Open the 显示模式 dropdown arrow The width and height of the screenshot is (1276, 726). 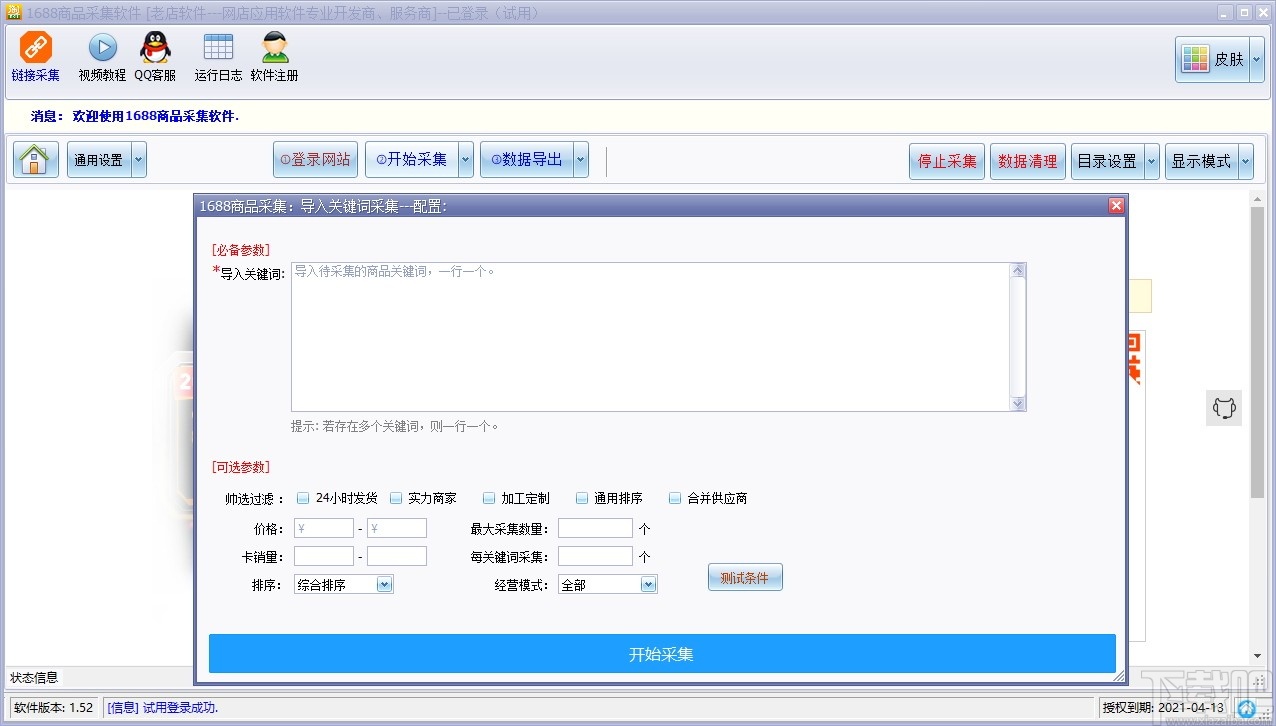click(x=1246, y=159)
